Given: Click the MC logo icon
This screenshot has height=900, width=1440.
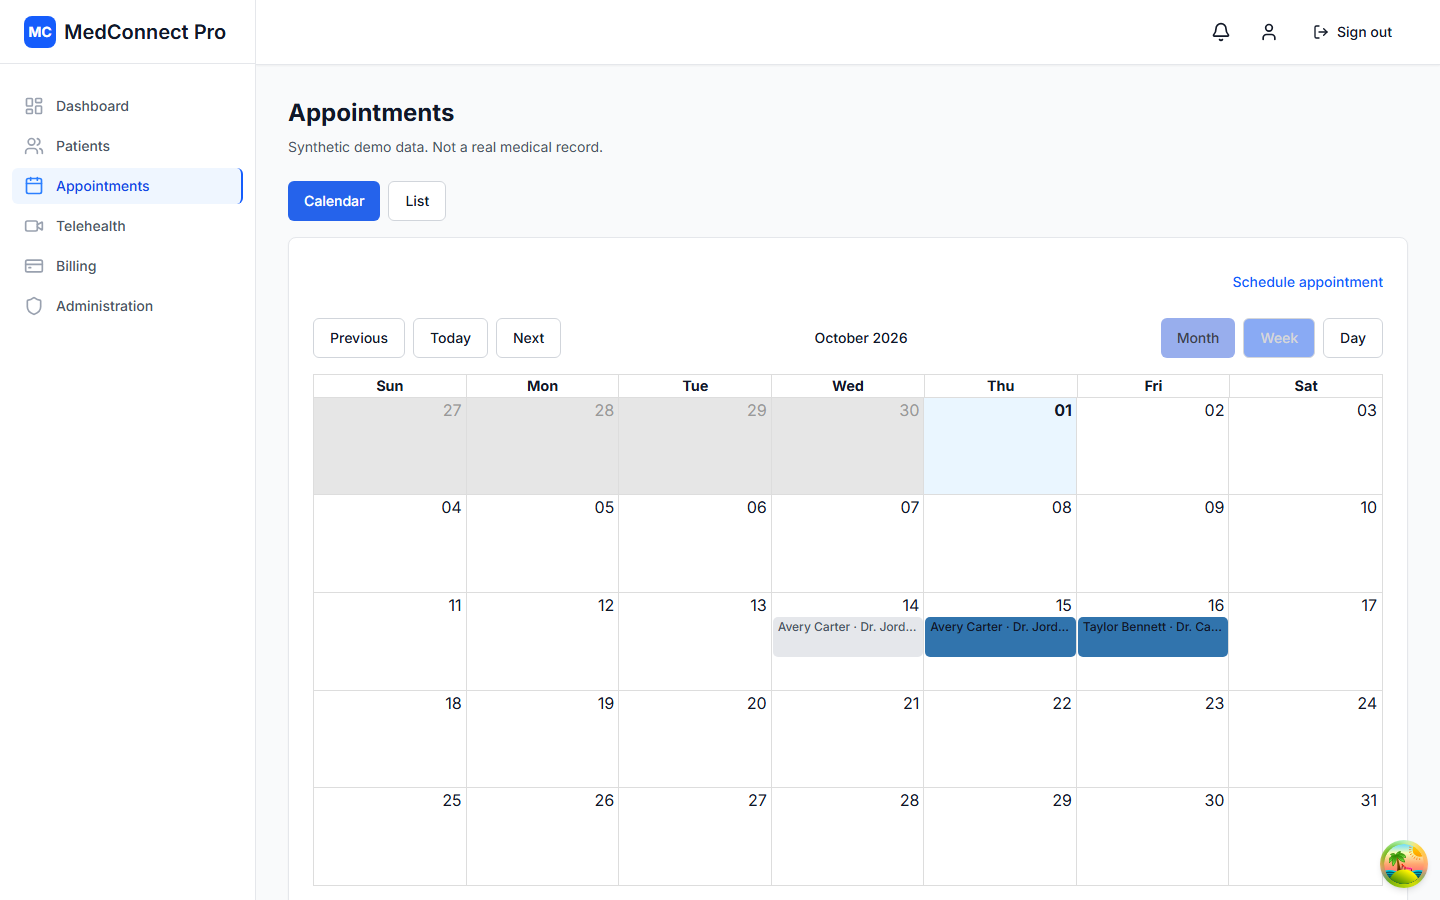Looking at the screenshot, I should tap(40, 32).
